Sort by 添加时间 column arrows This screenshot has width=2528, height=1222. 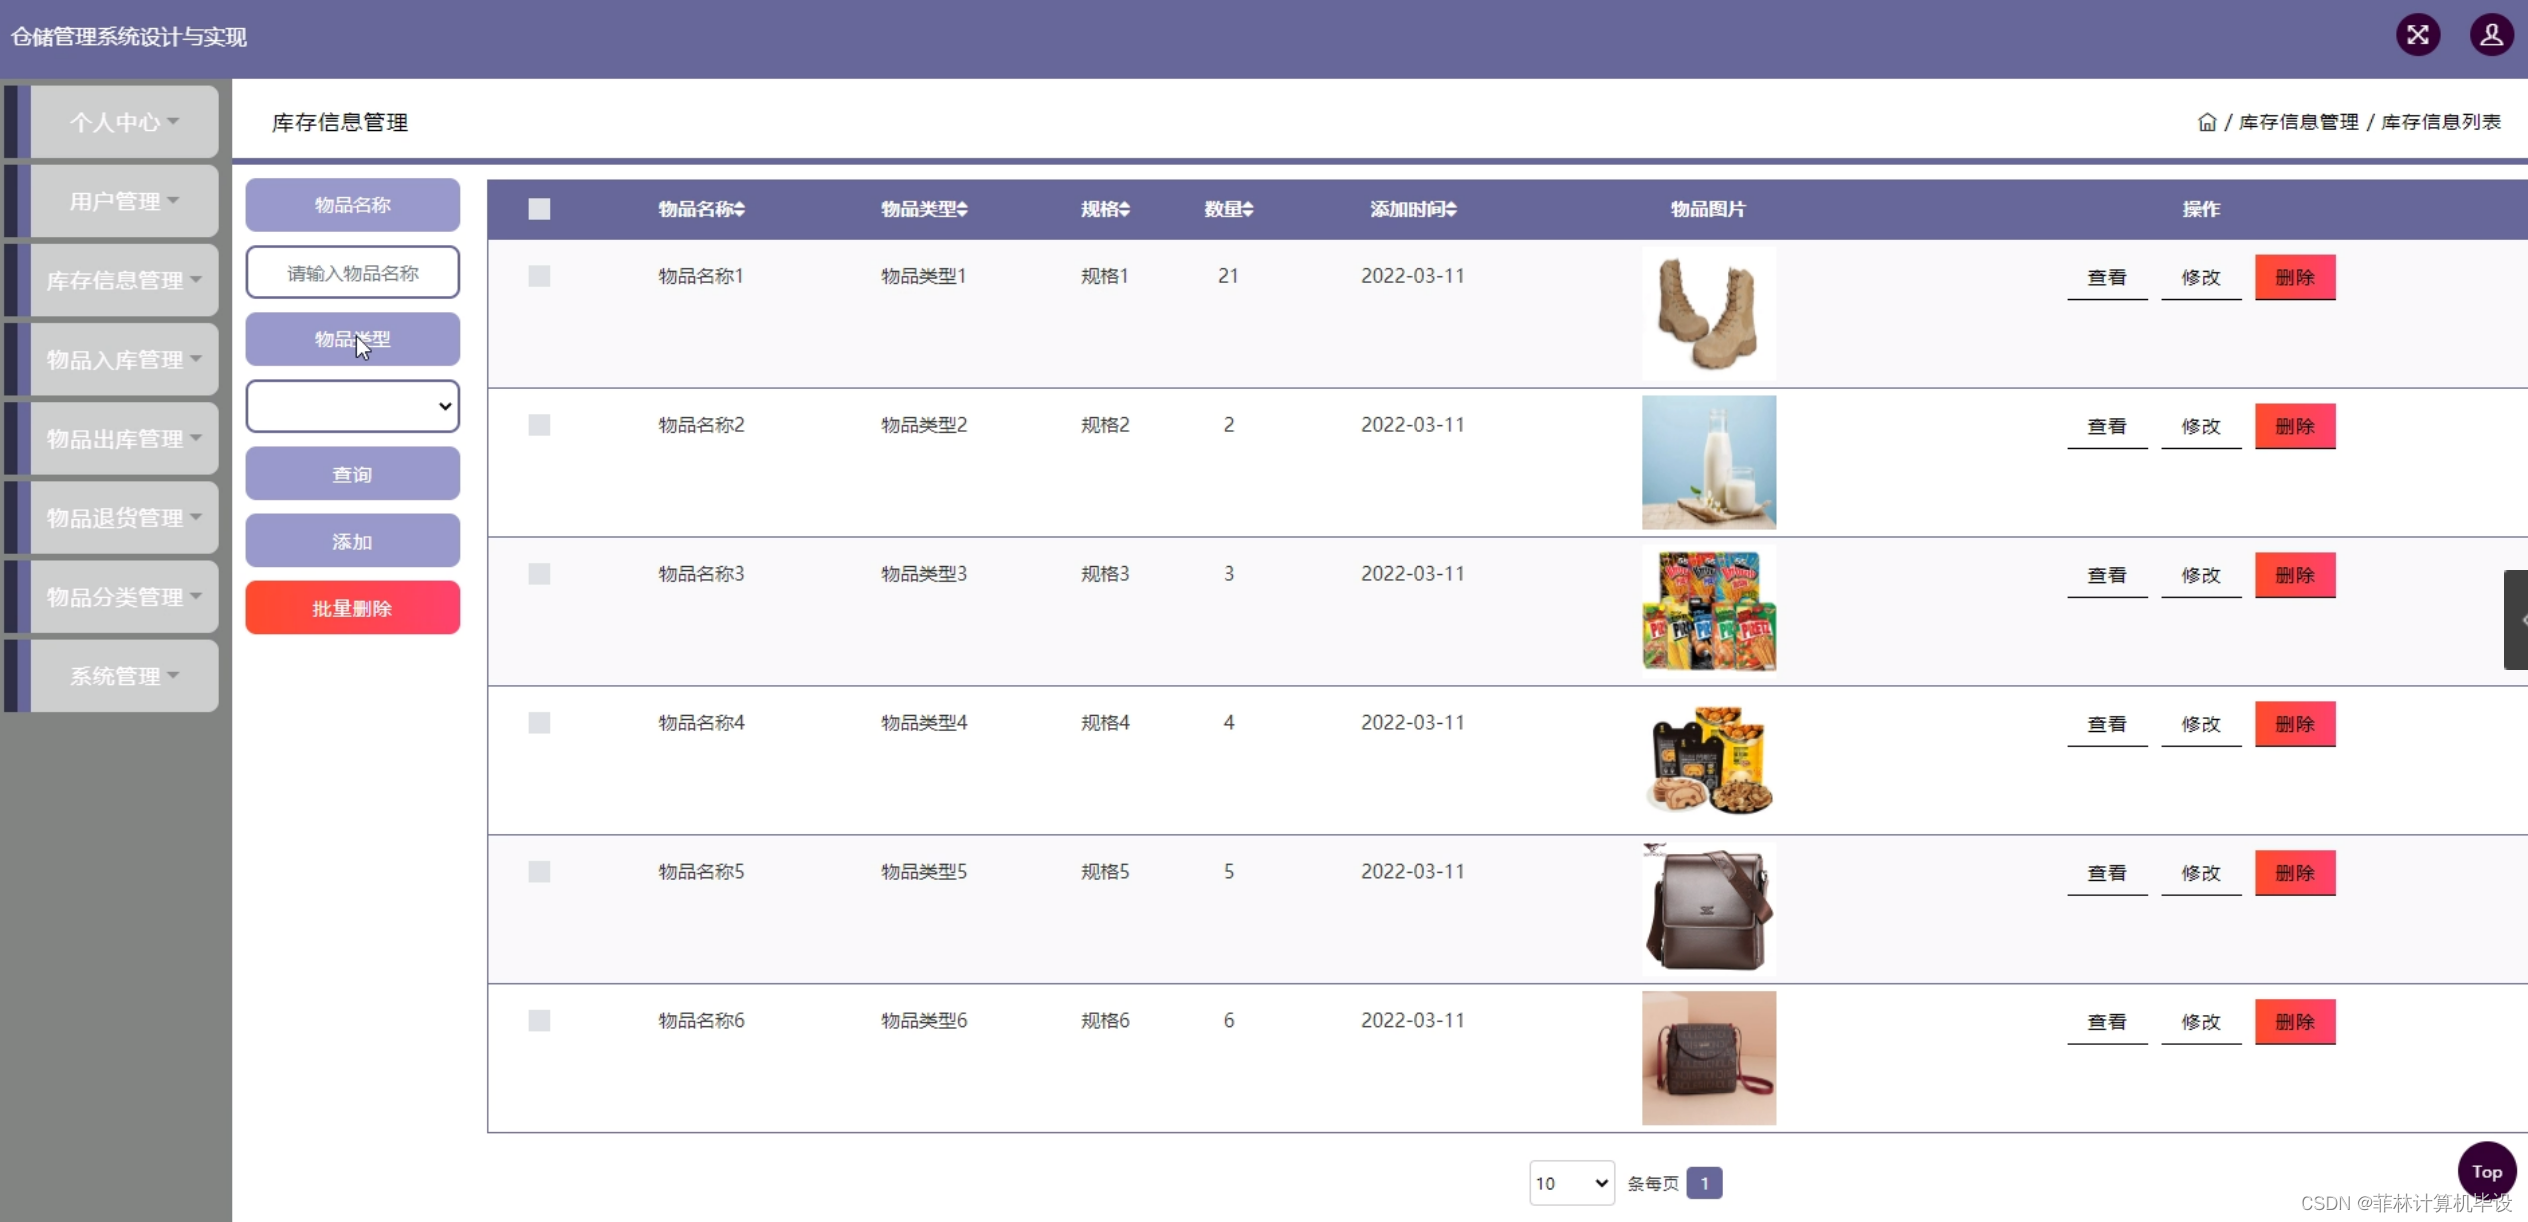pos(1451,209)
